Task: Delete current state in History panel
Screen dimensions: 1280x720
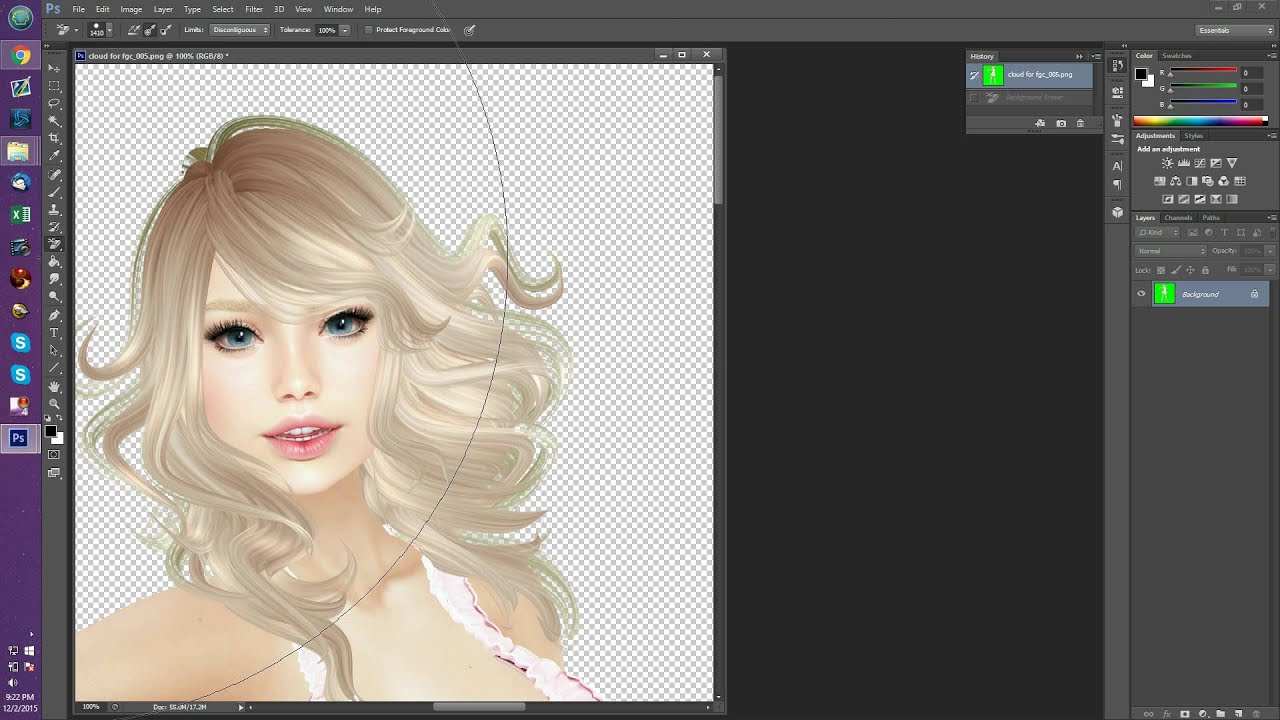Action: coord(1080,123)
